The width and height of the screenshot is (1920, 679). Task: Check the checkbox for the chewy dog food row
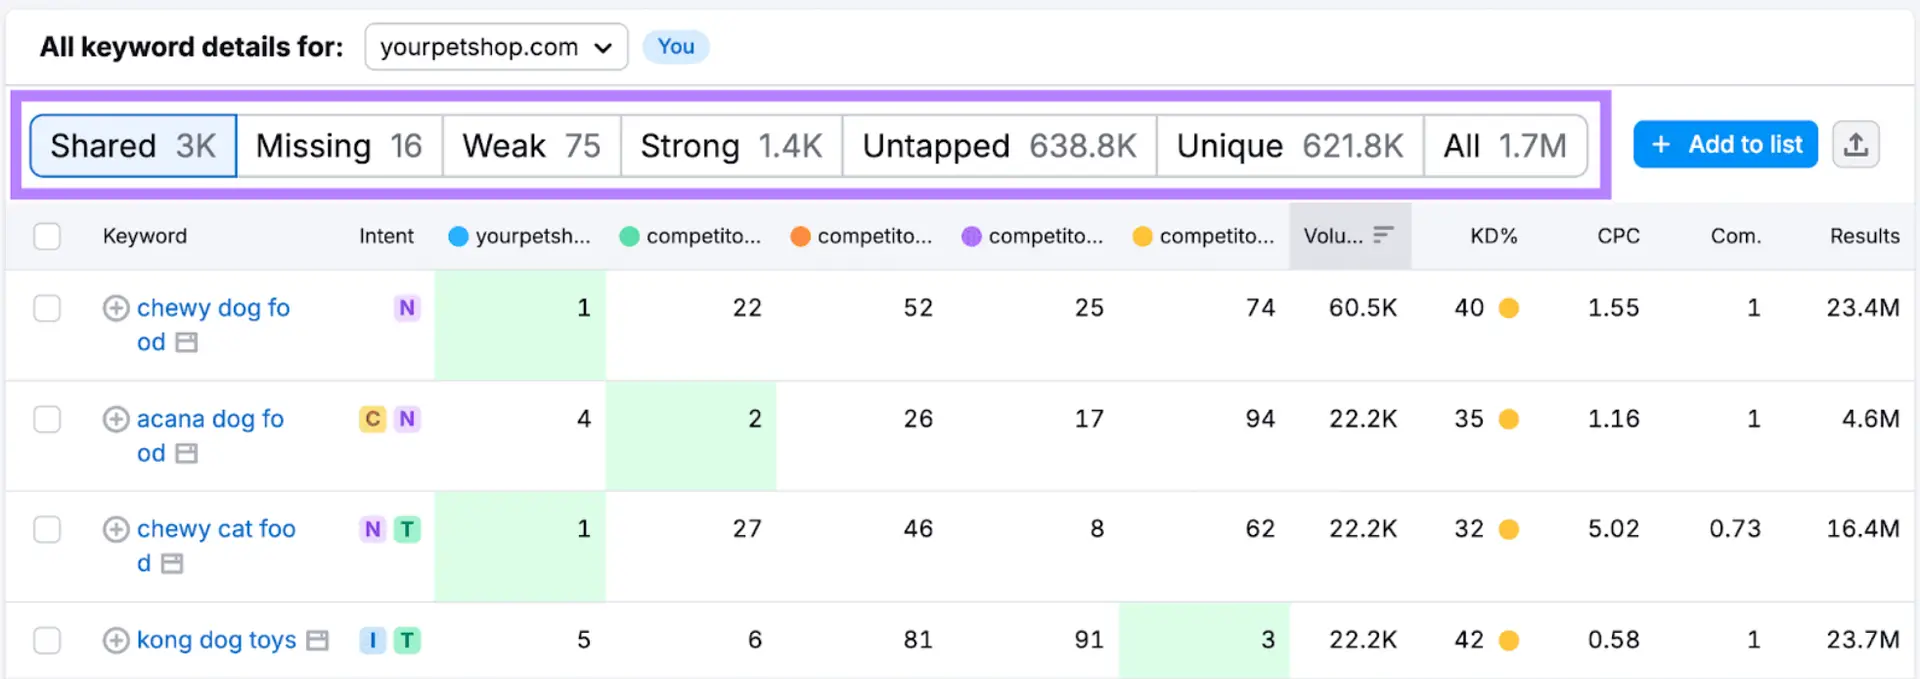coord(47,308)
